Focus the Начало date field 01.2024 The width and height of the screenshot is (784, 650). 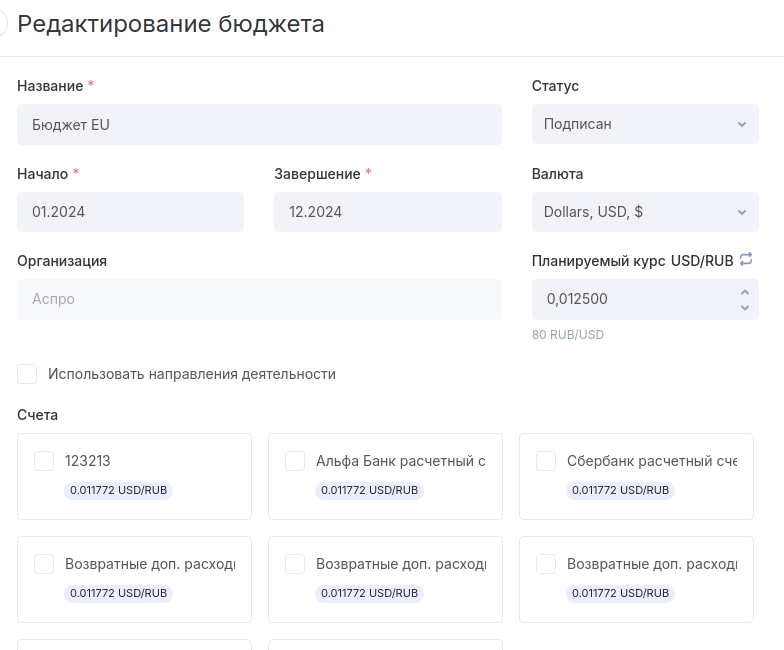[x=130, y=212]
